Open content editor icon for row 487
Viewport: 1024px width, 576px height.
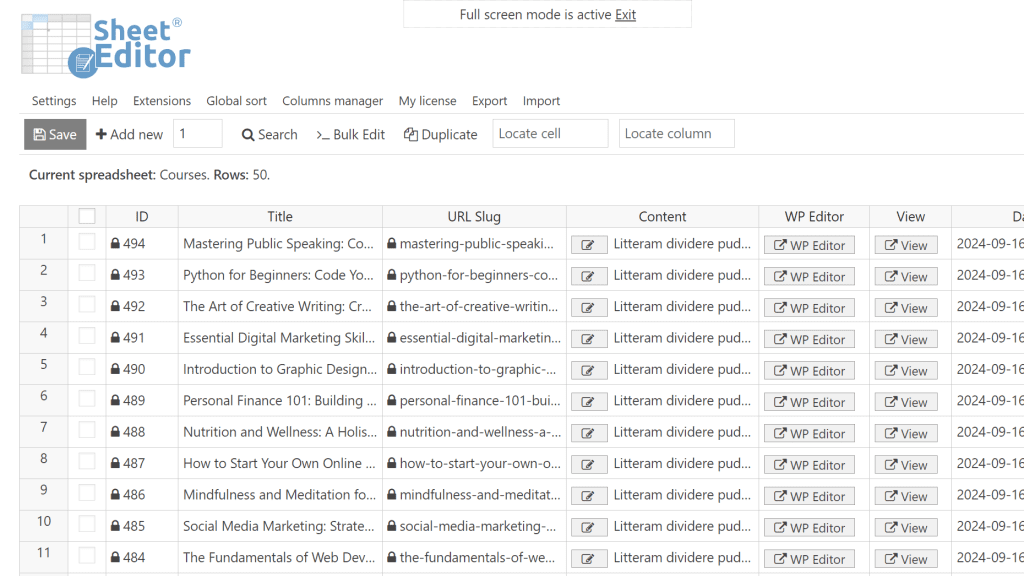(588, 464)
